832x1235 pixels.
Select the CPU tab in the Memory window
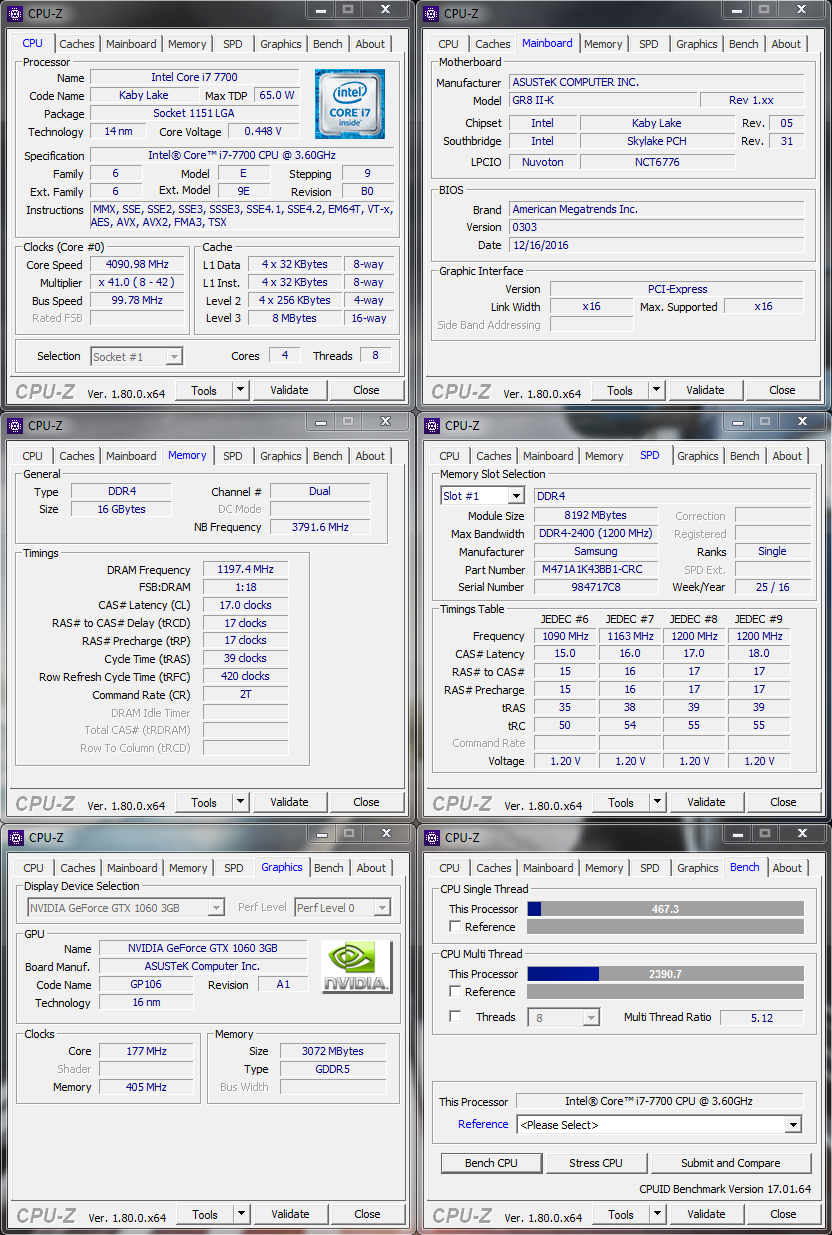33,456
